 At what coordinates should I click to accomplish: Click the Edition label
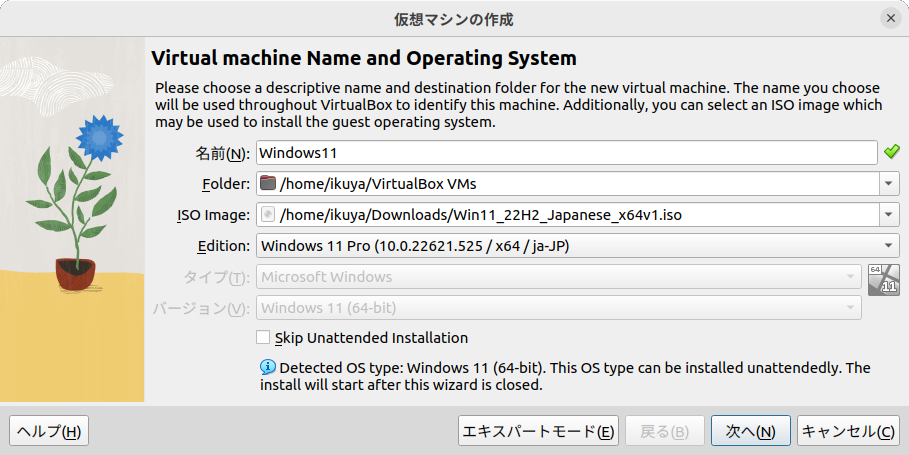click(x=224, y=246)
